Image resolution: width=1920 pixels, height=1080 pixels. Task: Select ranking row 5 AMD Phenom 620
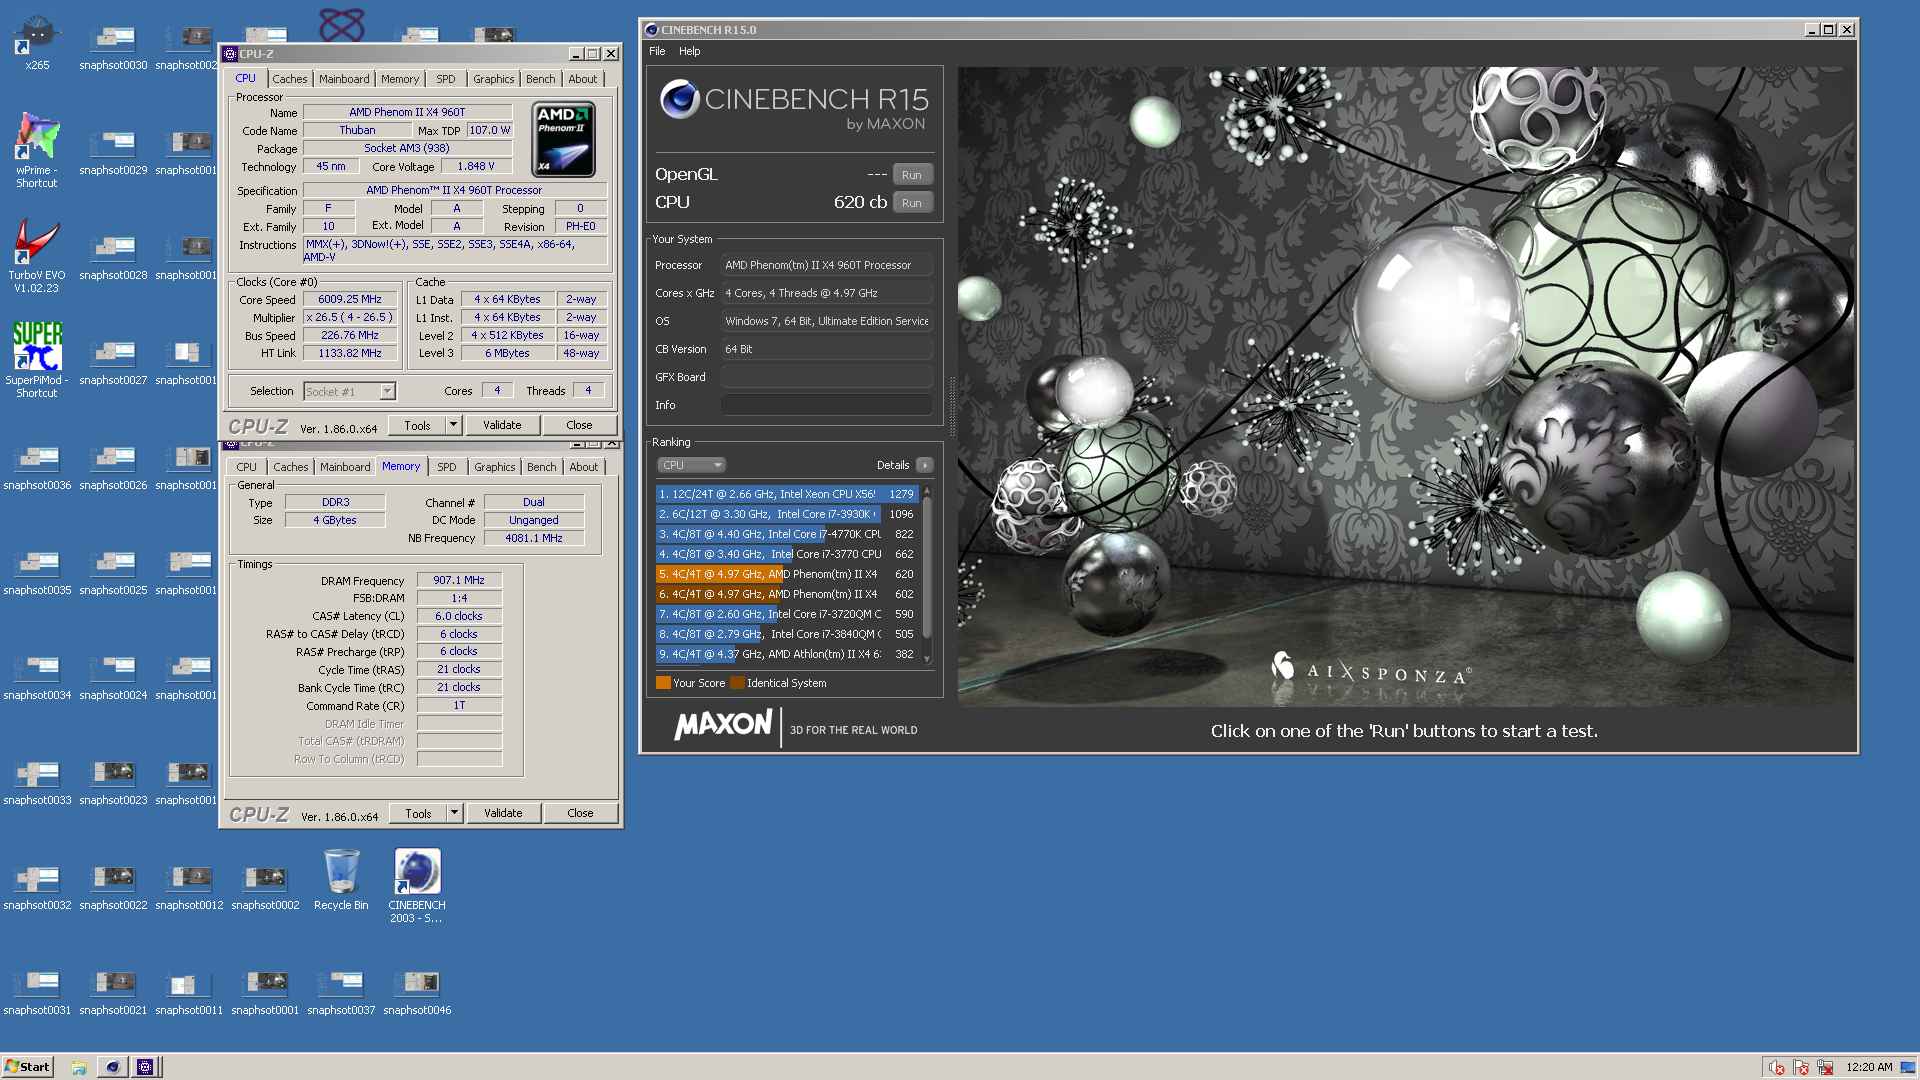787,574
